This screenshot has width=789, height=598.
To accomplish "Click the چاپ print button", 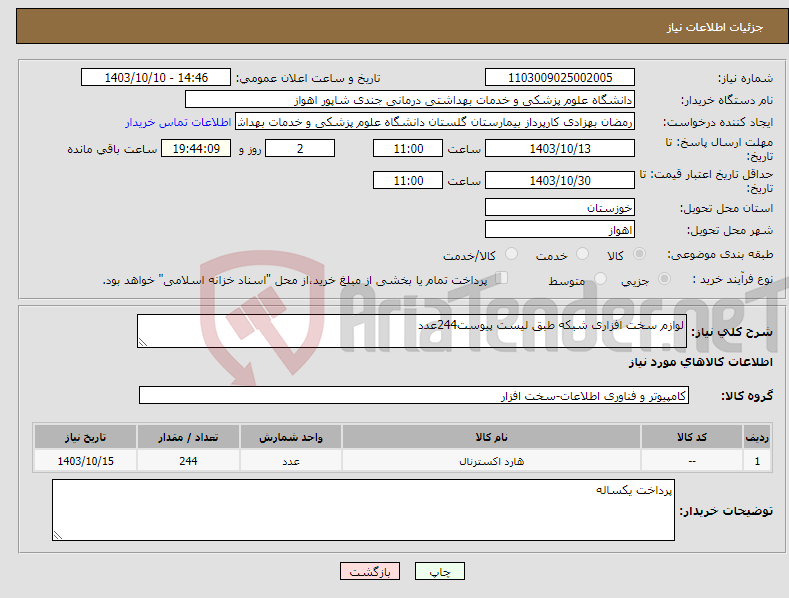I will click(x=440, y=571).
